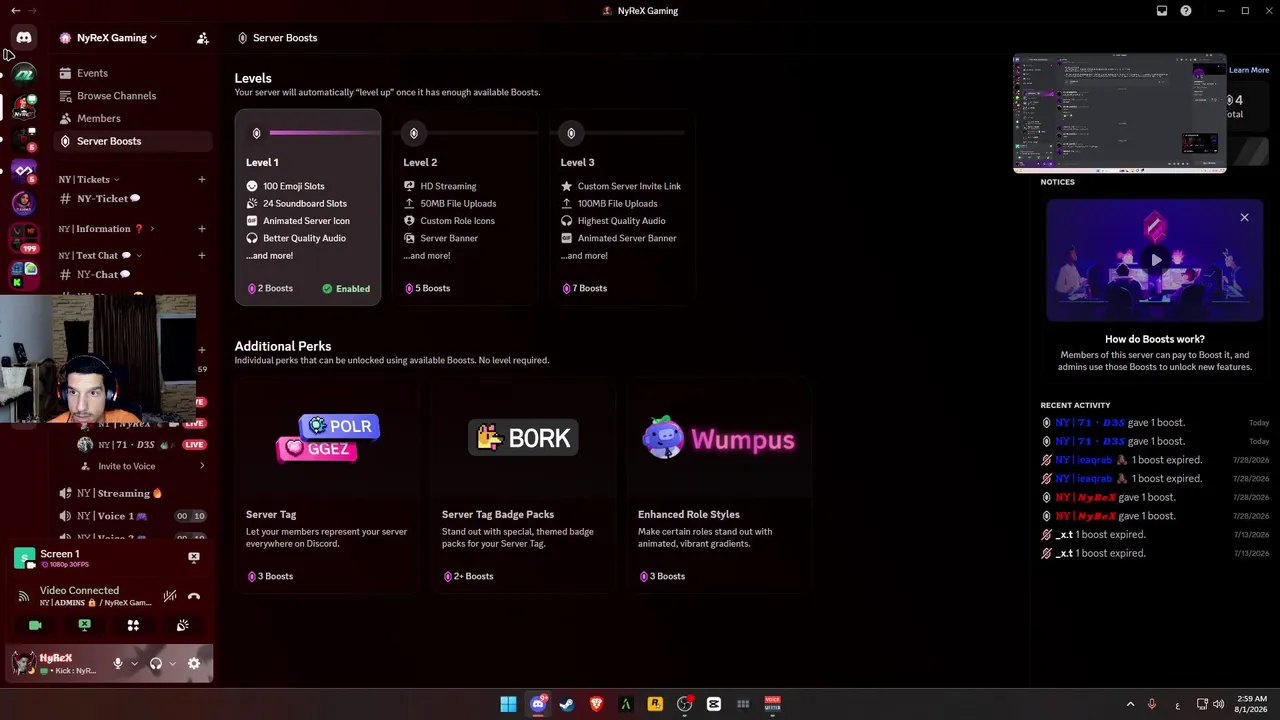Select the Level 2 perks card
The height and width of the screenshot is (720, 1280).
(465, 207)
